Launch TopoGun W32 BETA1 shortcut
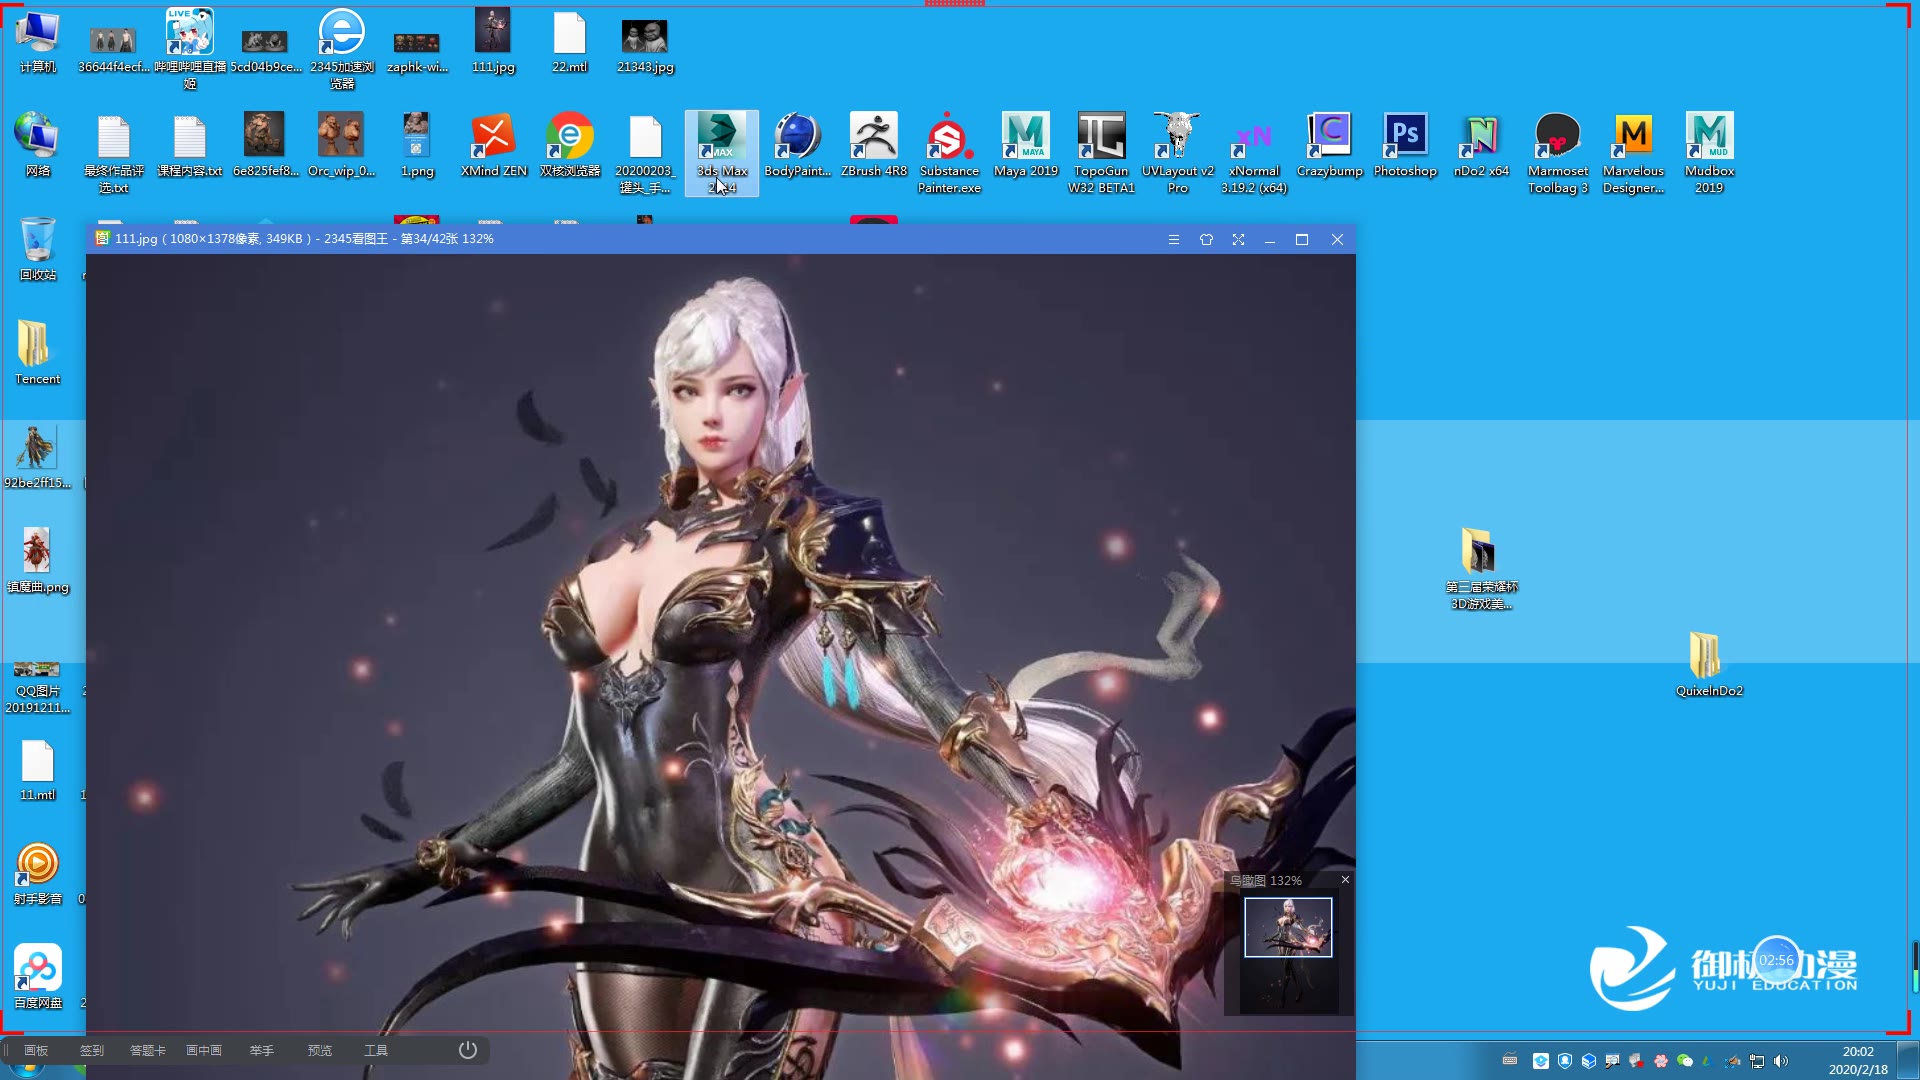This screenshot has width=1920, height=1080. tap(1102, 153)
